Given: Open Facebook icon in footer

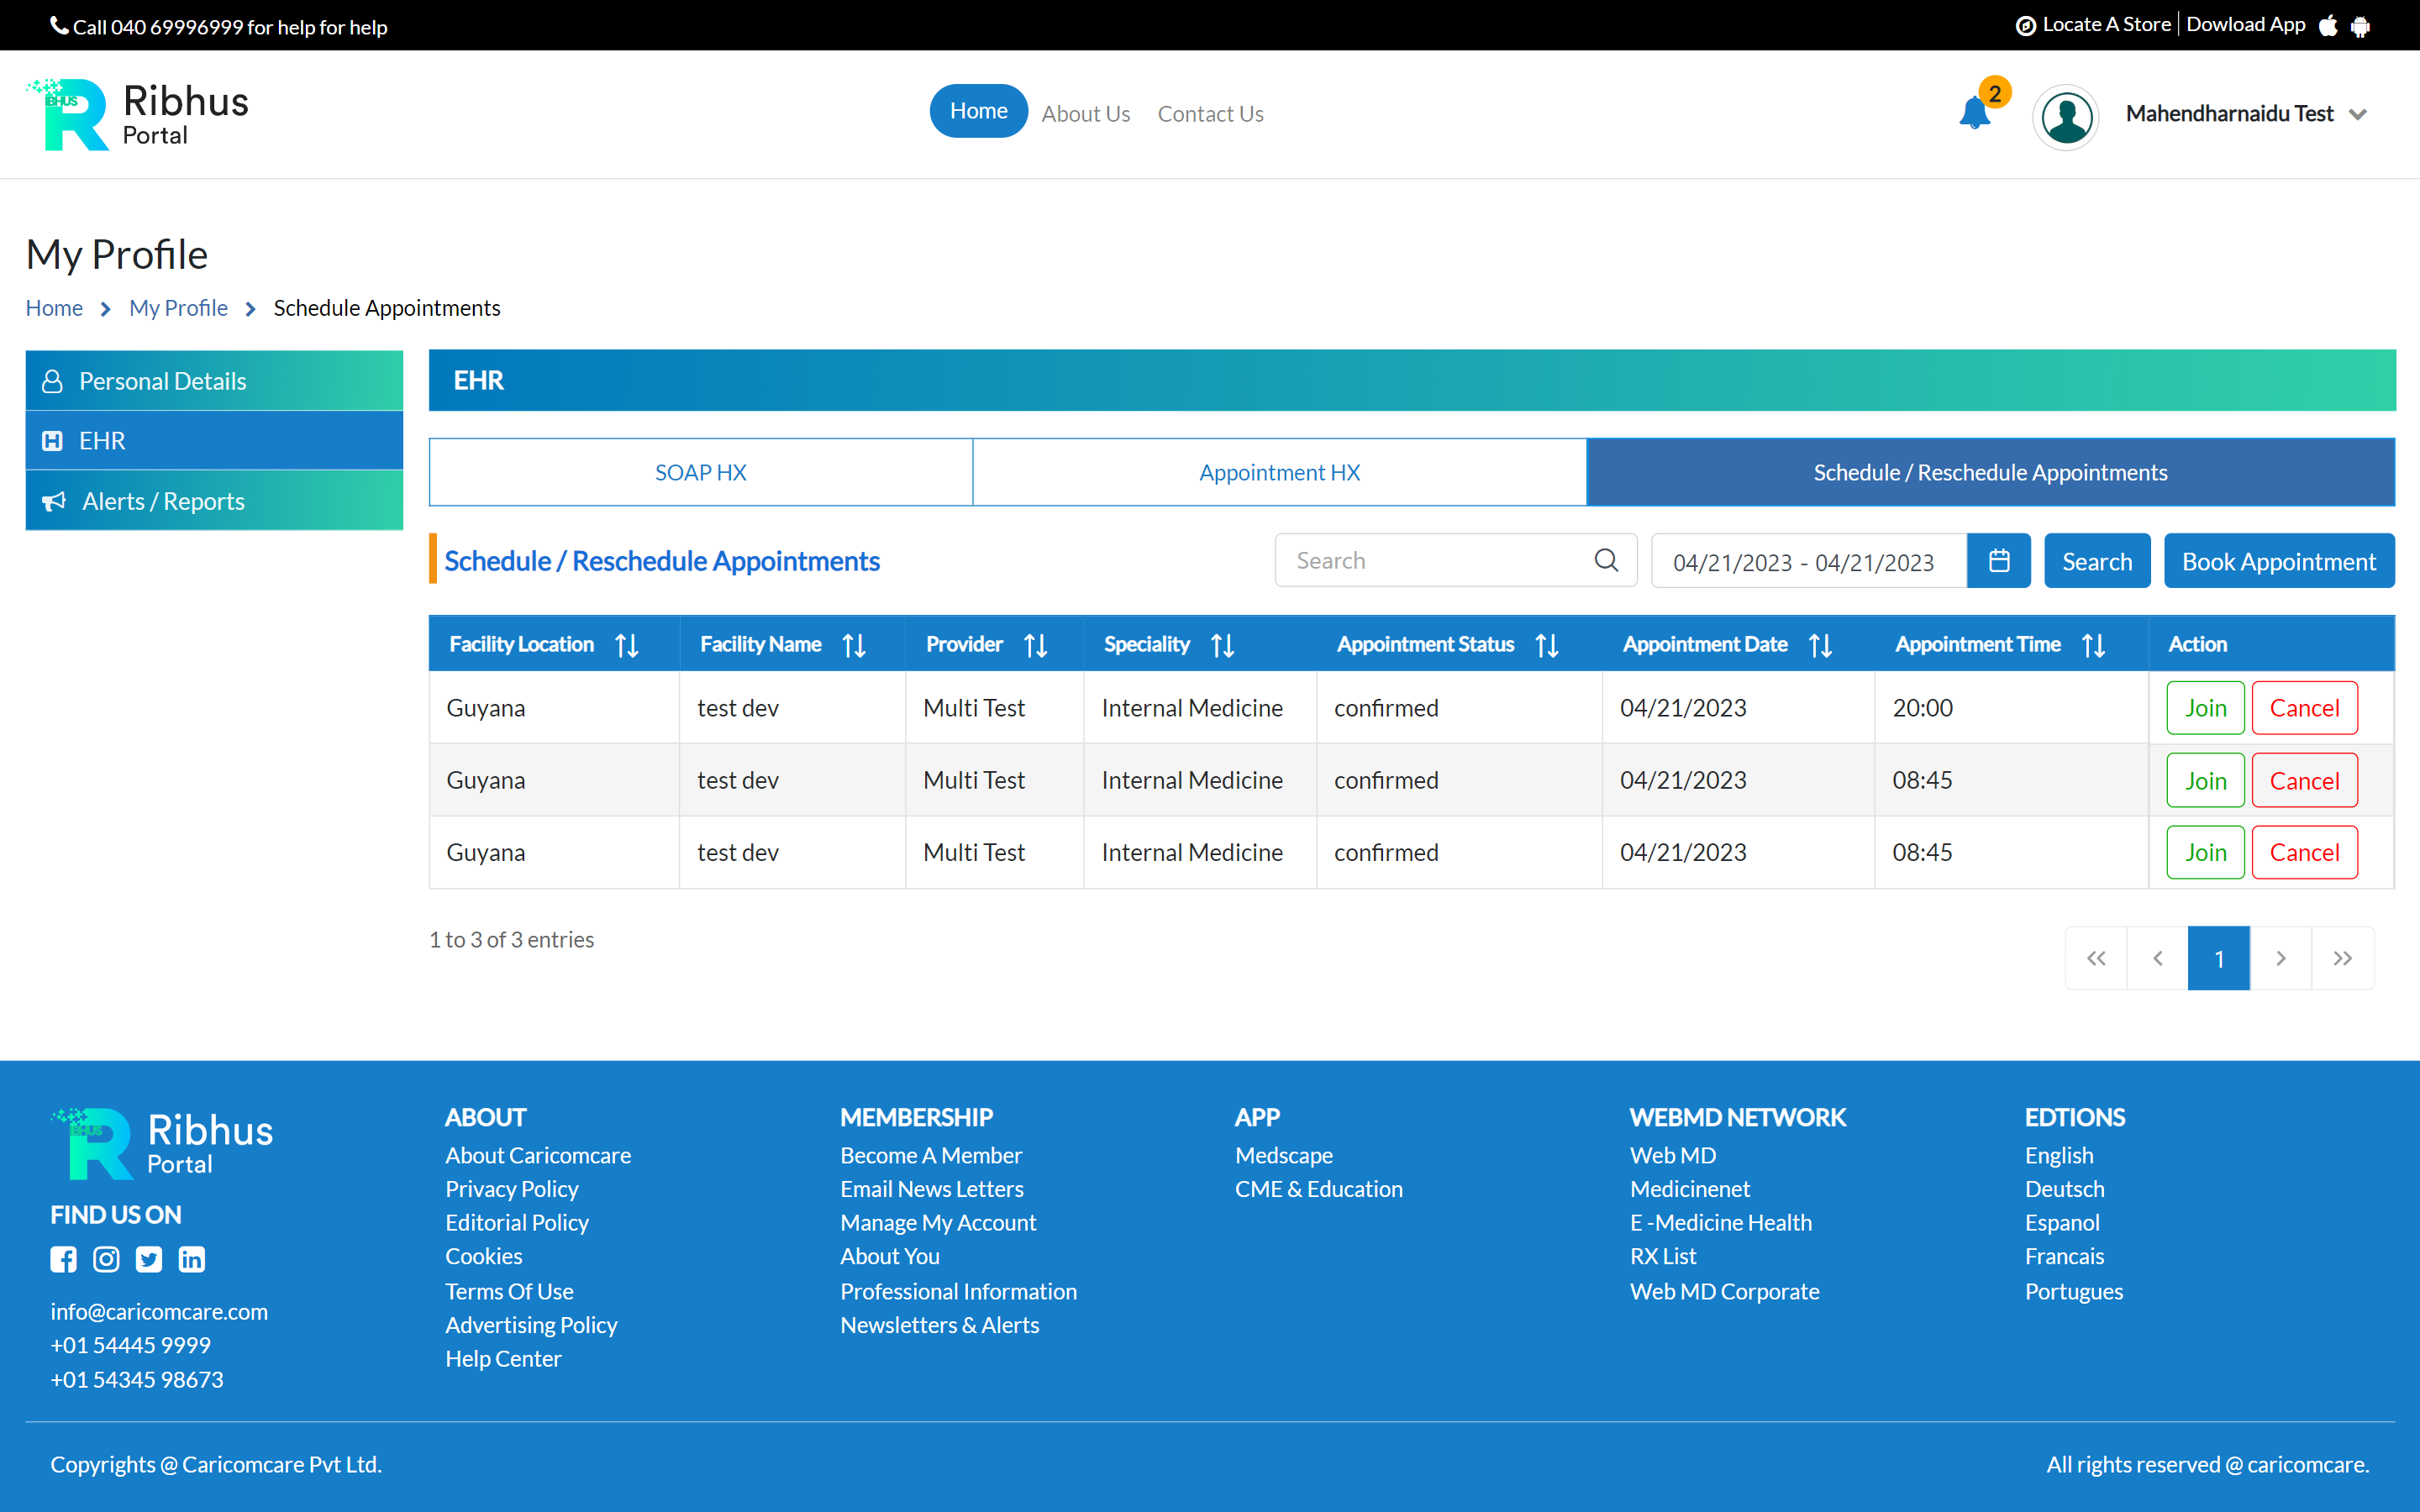Looking at the screenshot, I should (x=63, y=1259).
